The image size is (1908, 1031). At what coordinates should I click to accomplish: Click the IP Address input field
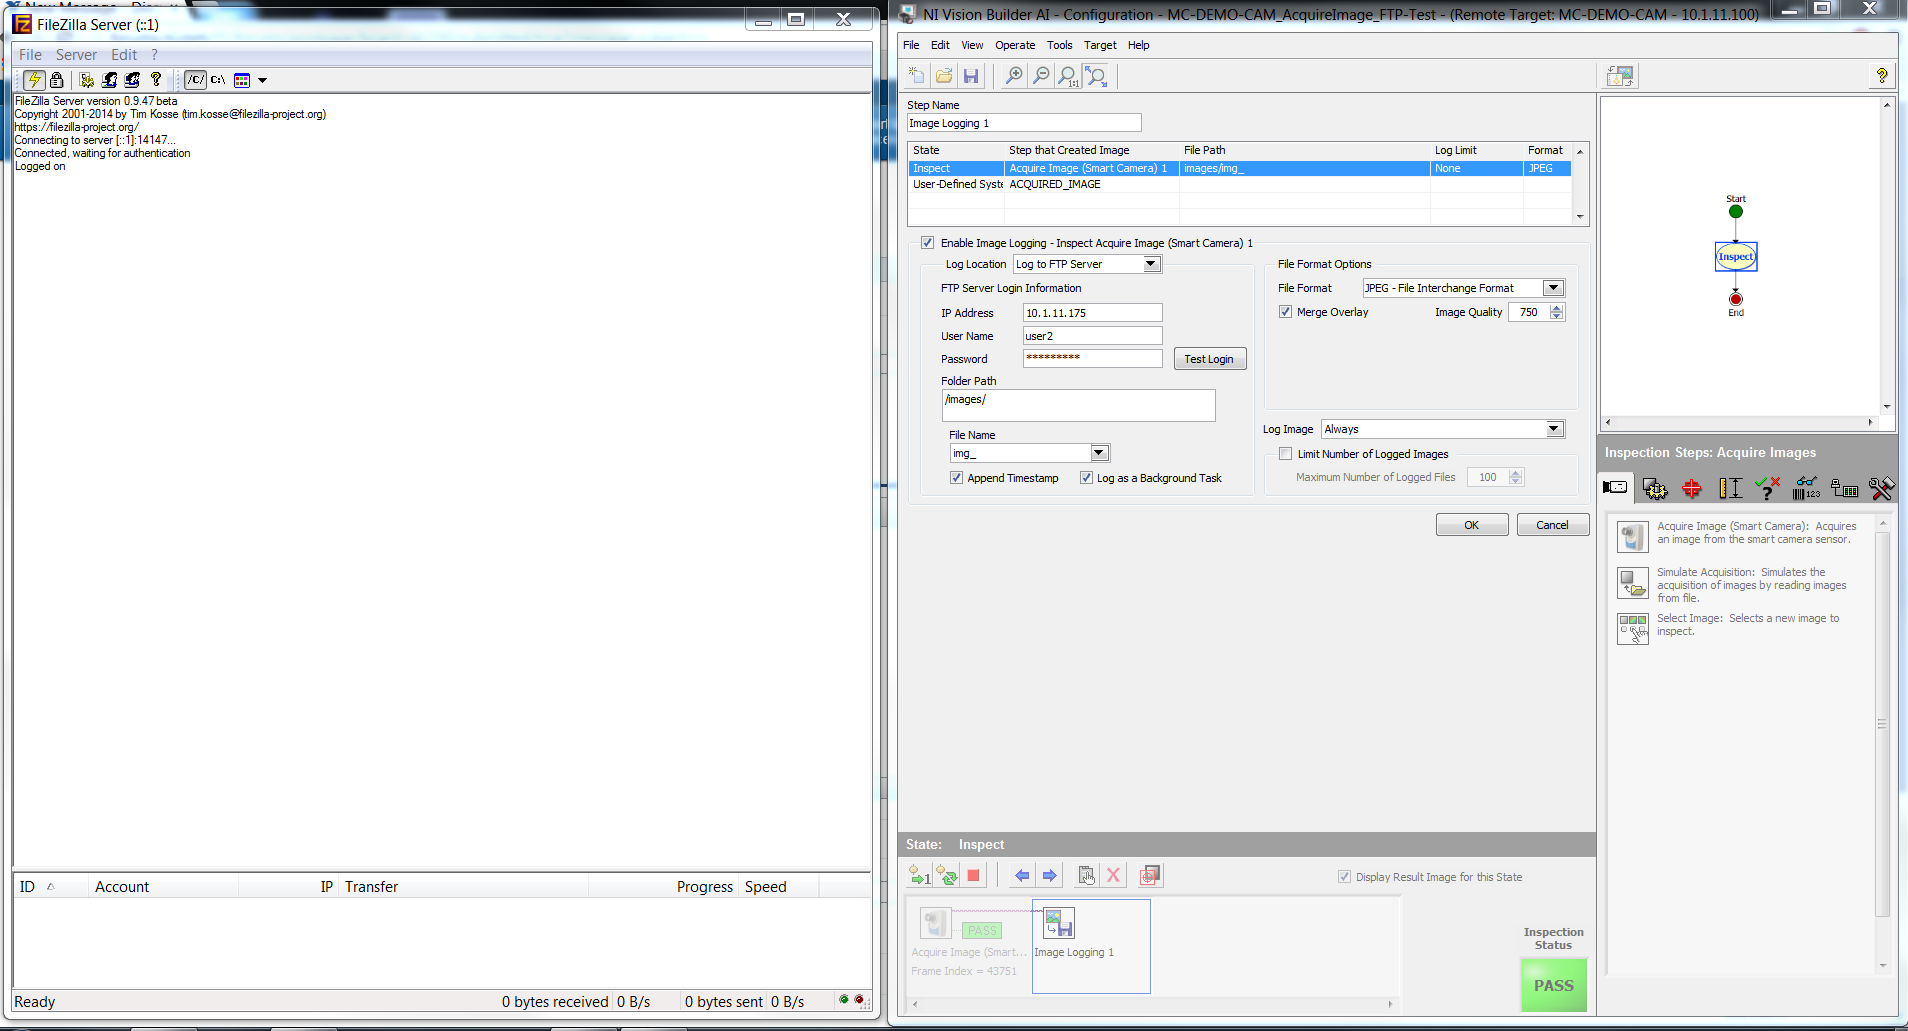1092,313
